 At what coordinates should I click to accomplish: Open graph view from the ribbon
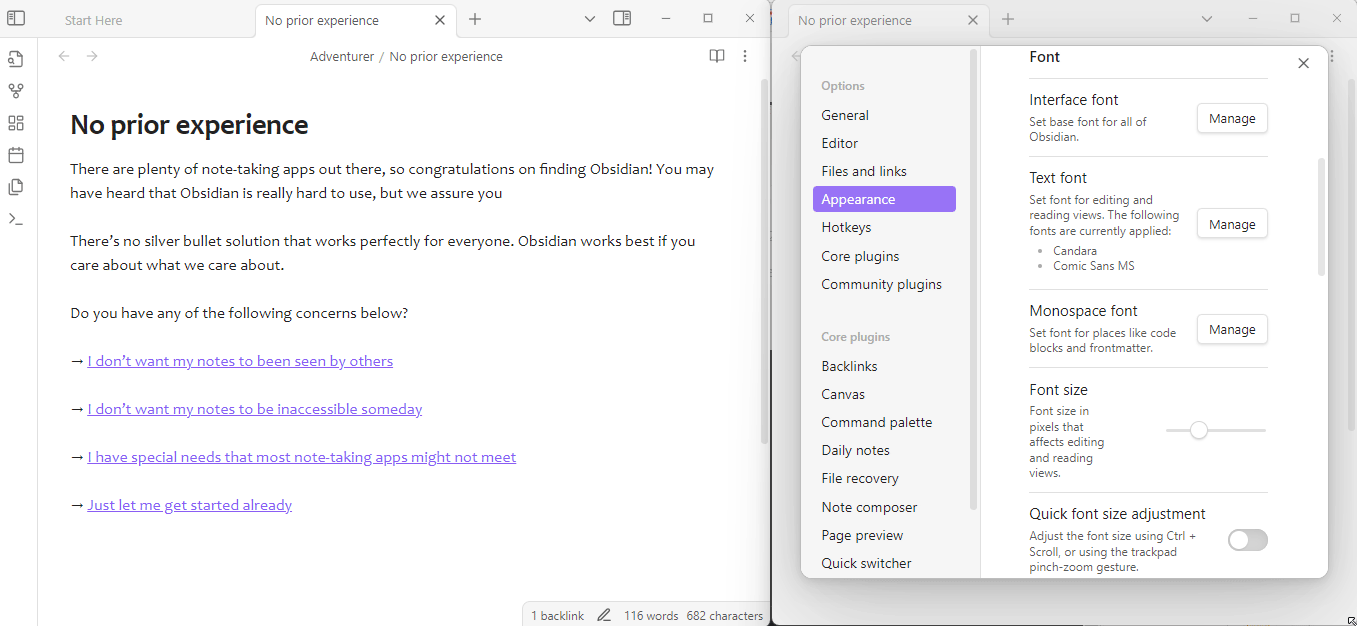[16, 91]
